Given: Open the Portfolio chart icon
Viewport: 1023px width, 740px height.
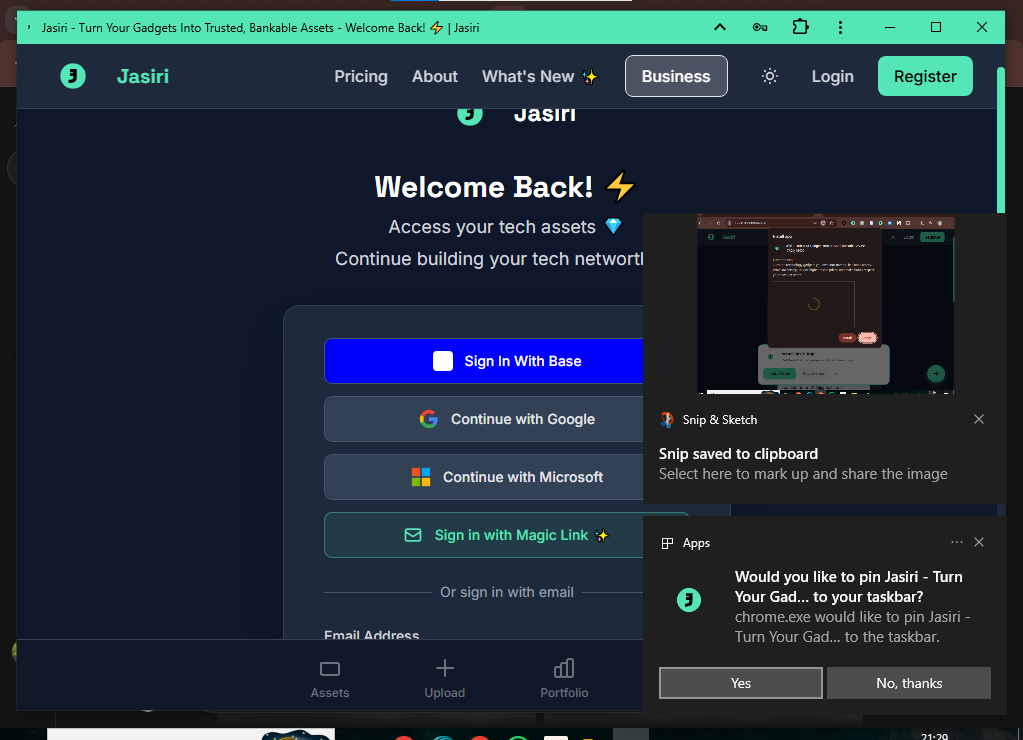Looking at the screenshot, I should (x=563, y=668).
